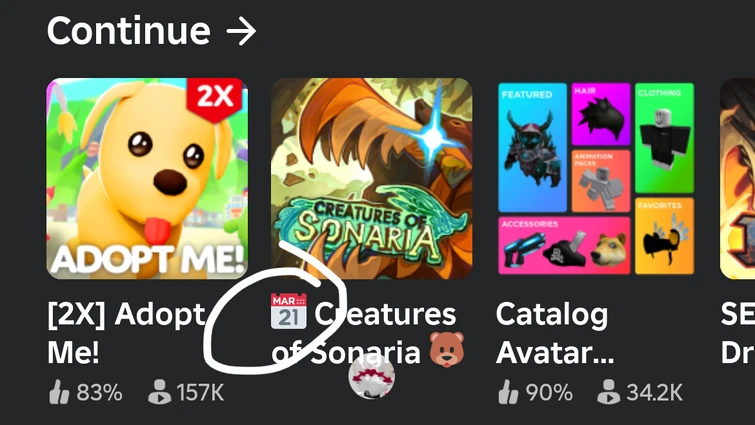Select the Clothing tile in Catalog thumbnail
755x425 pixels.
664,138
